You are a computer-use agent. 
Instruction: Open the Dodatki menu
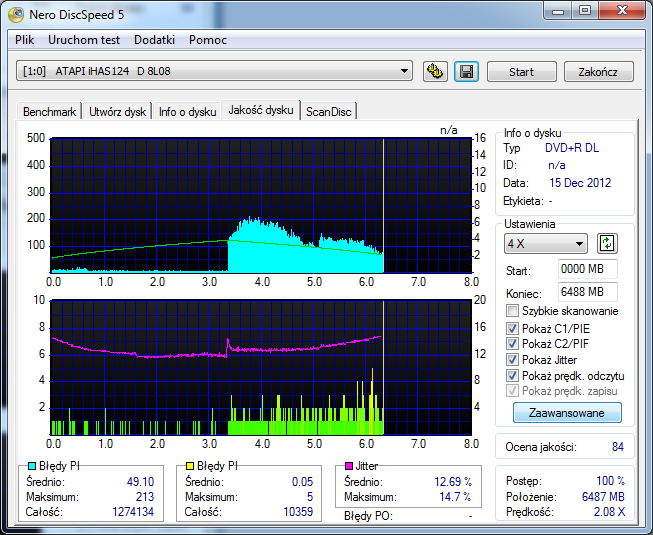155,40
